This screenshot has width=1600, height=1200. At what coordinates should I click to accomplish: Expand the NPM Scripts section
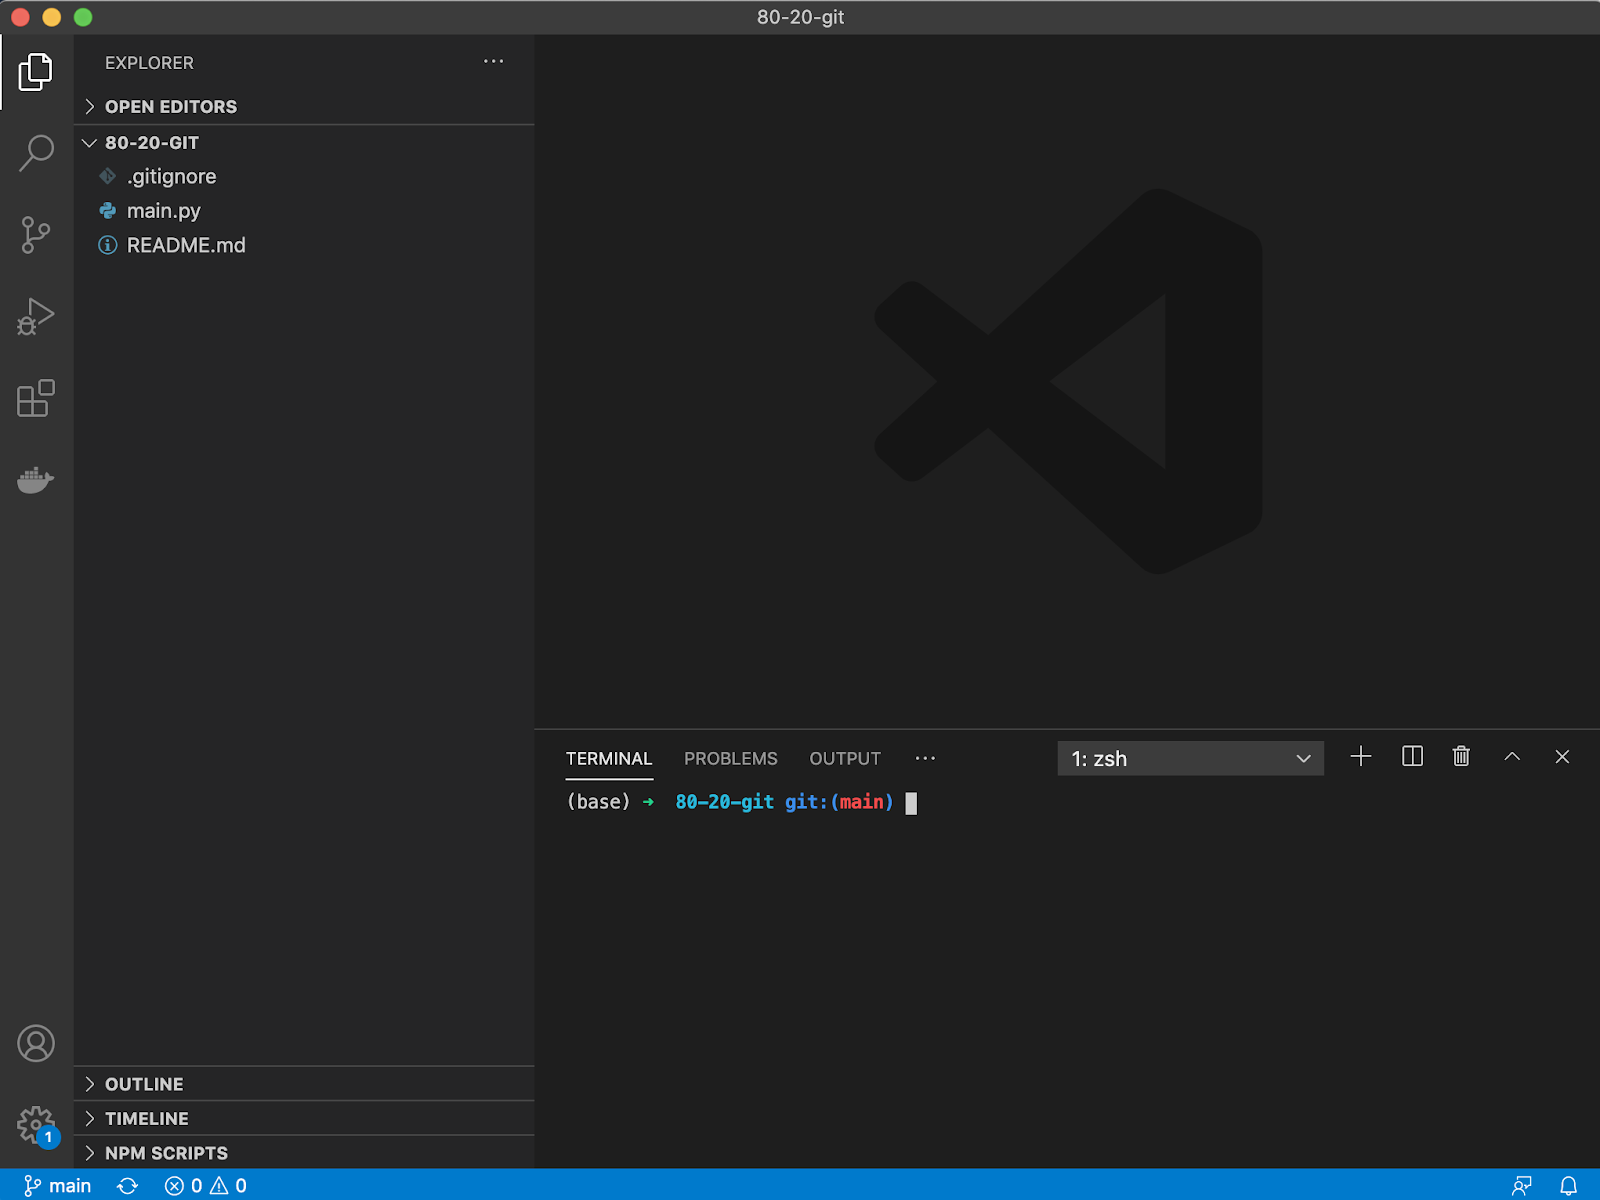(x=304, y=1153)
